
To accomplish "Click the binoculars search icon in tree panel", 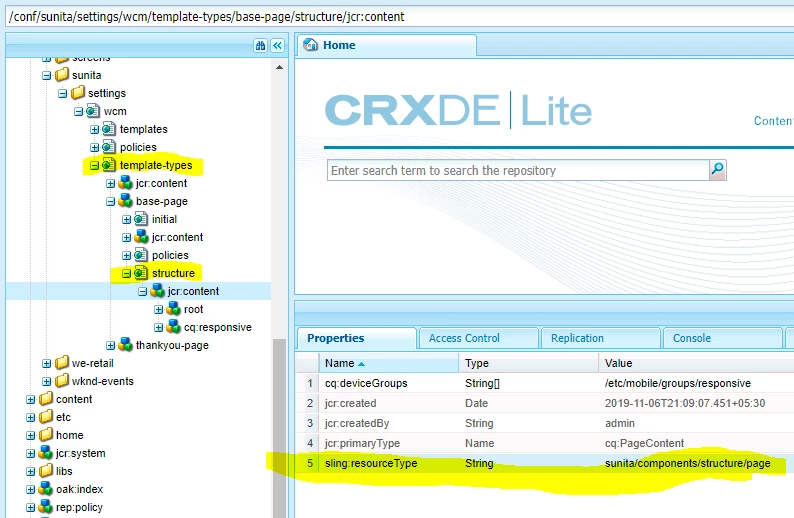I will pos(260,46).
